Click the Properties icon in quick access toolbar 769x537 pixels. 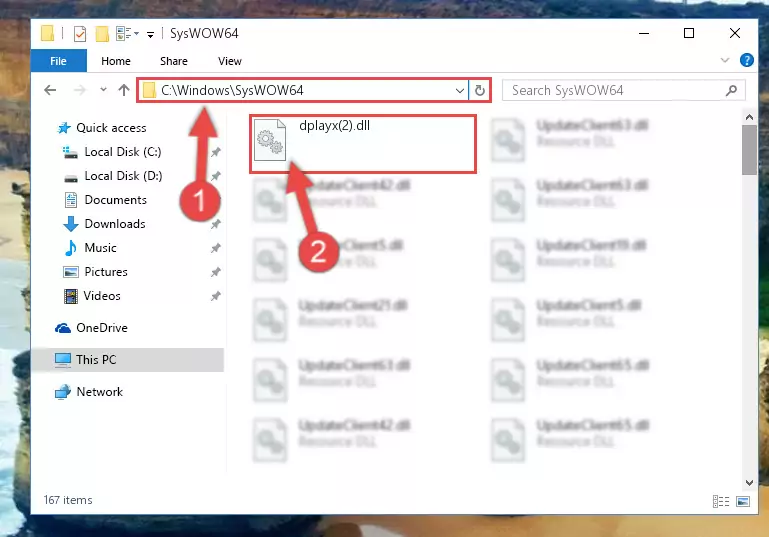click(79, 33)
